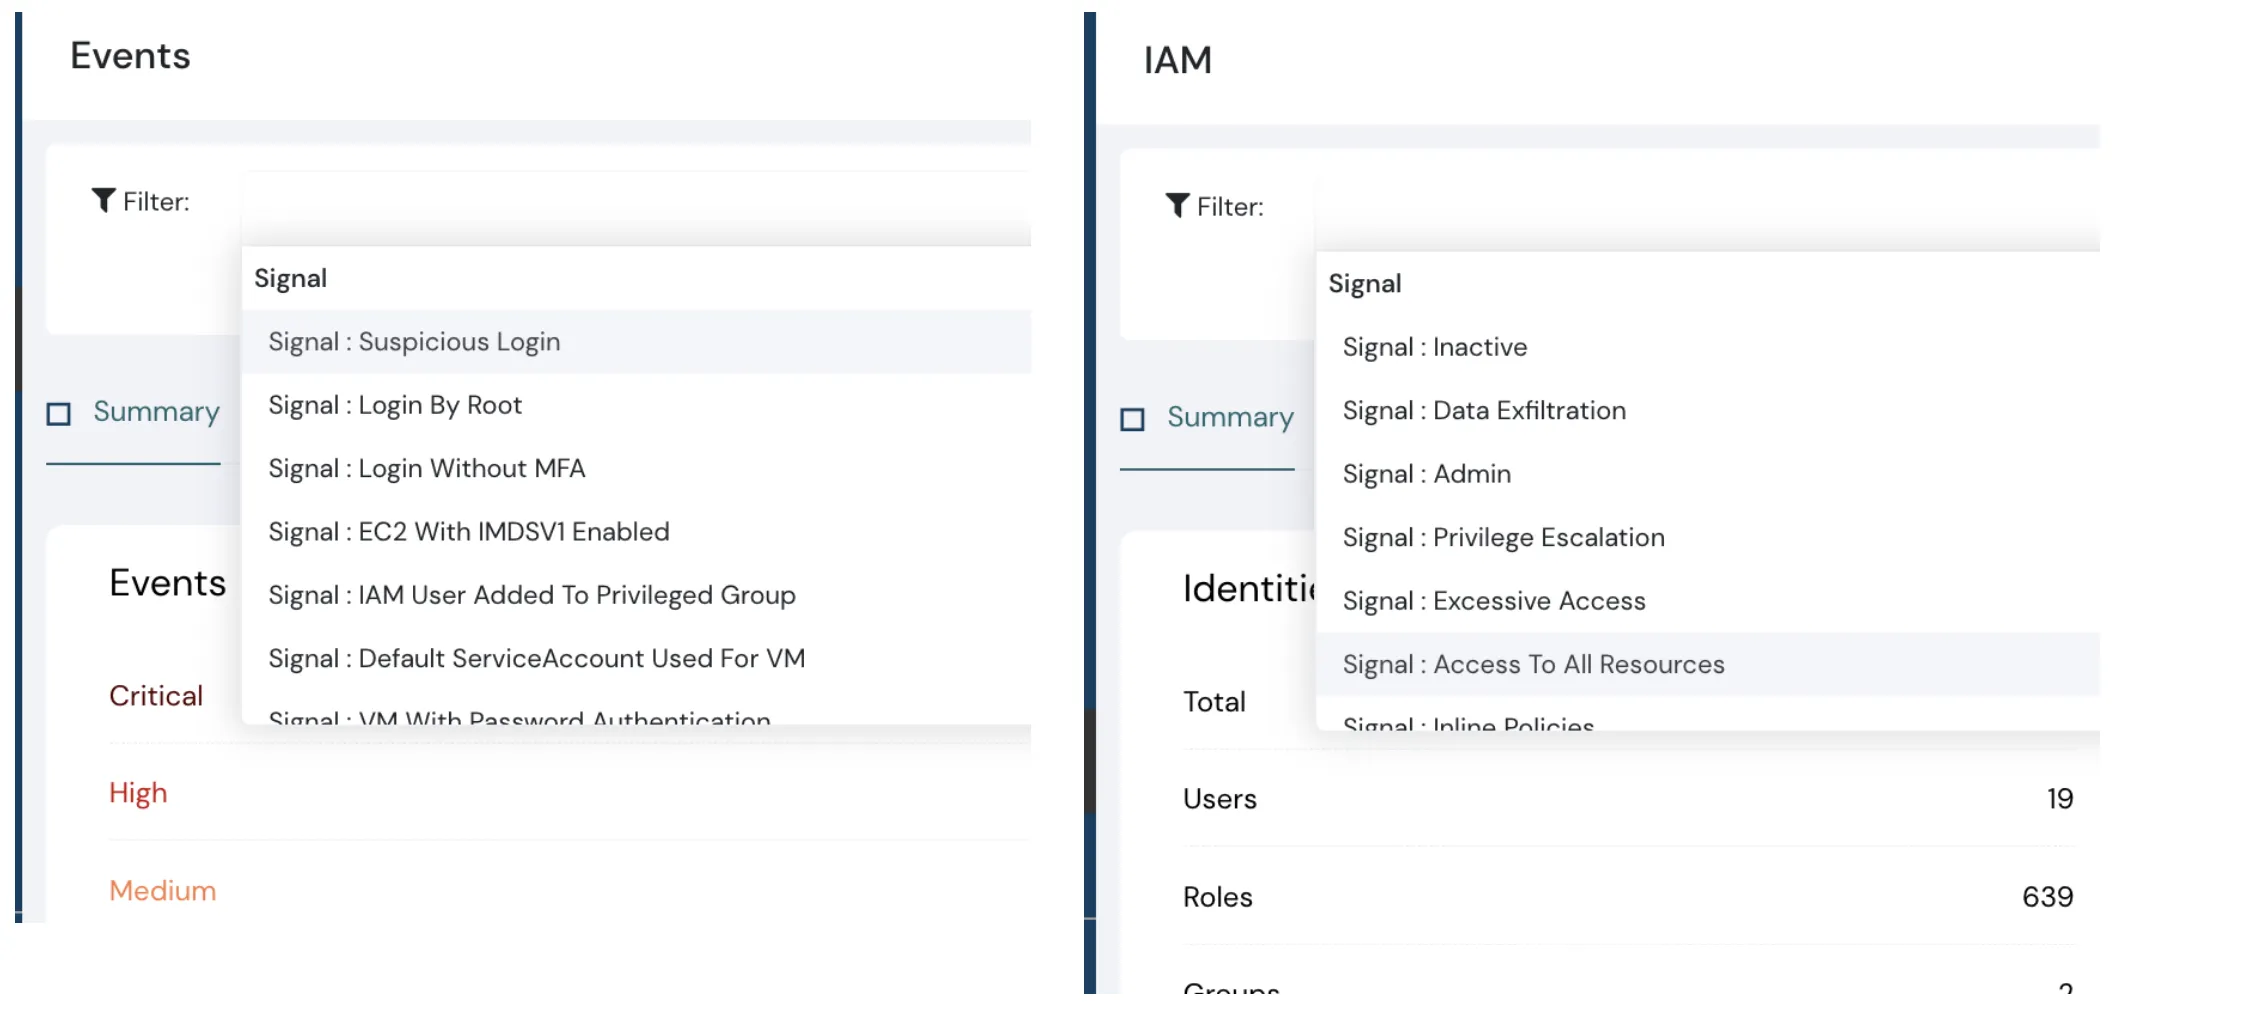
Task: Choose Signal : Access To All Resources
Action: [x=1533, y=664]
